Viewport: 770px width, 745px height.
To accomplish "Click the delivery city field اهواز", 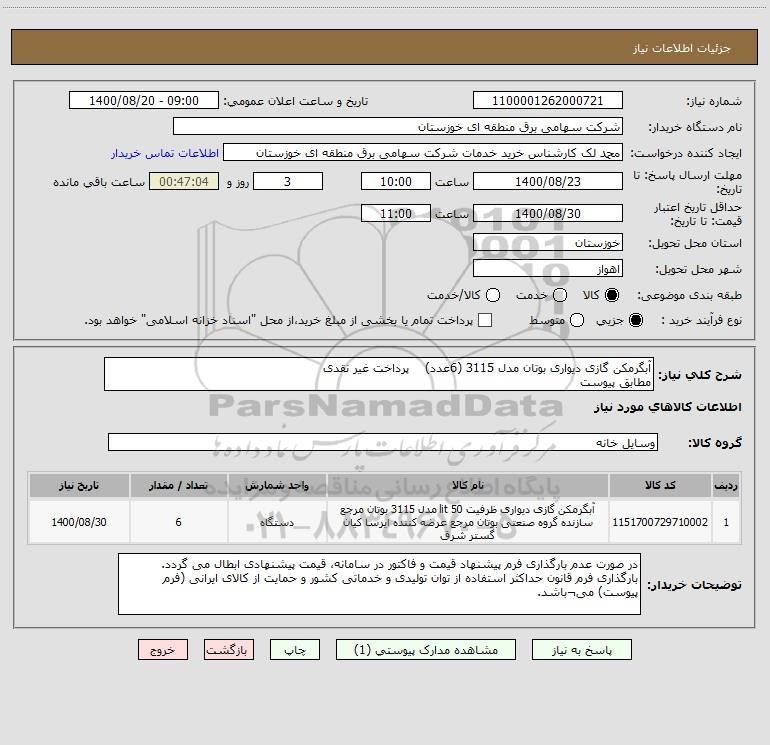I will click(x=548, y=269).
